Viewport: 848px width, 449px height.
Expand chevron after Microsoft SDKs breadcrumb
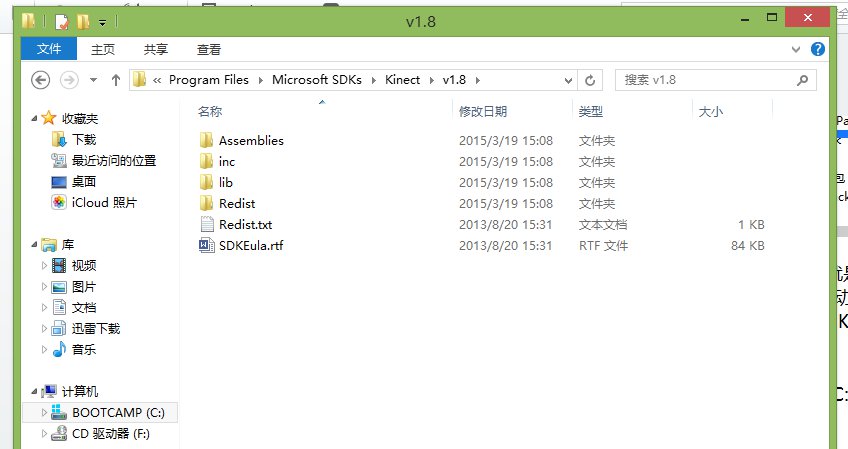[374, 81]
